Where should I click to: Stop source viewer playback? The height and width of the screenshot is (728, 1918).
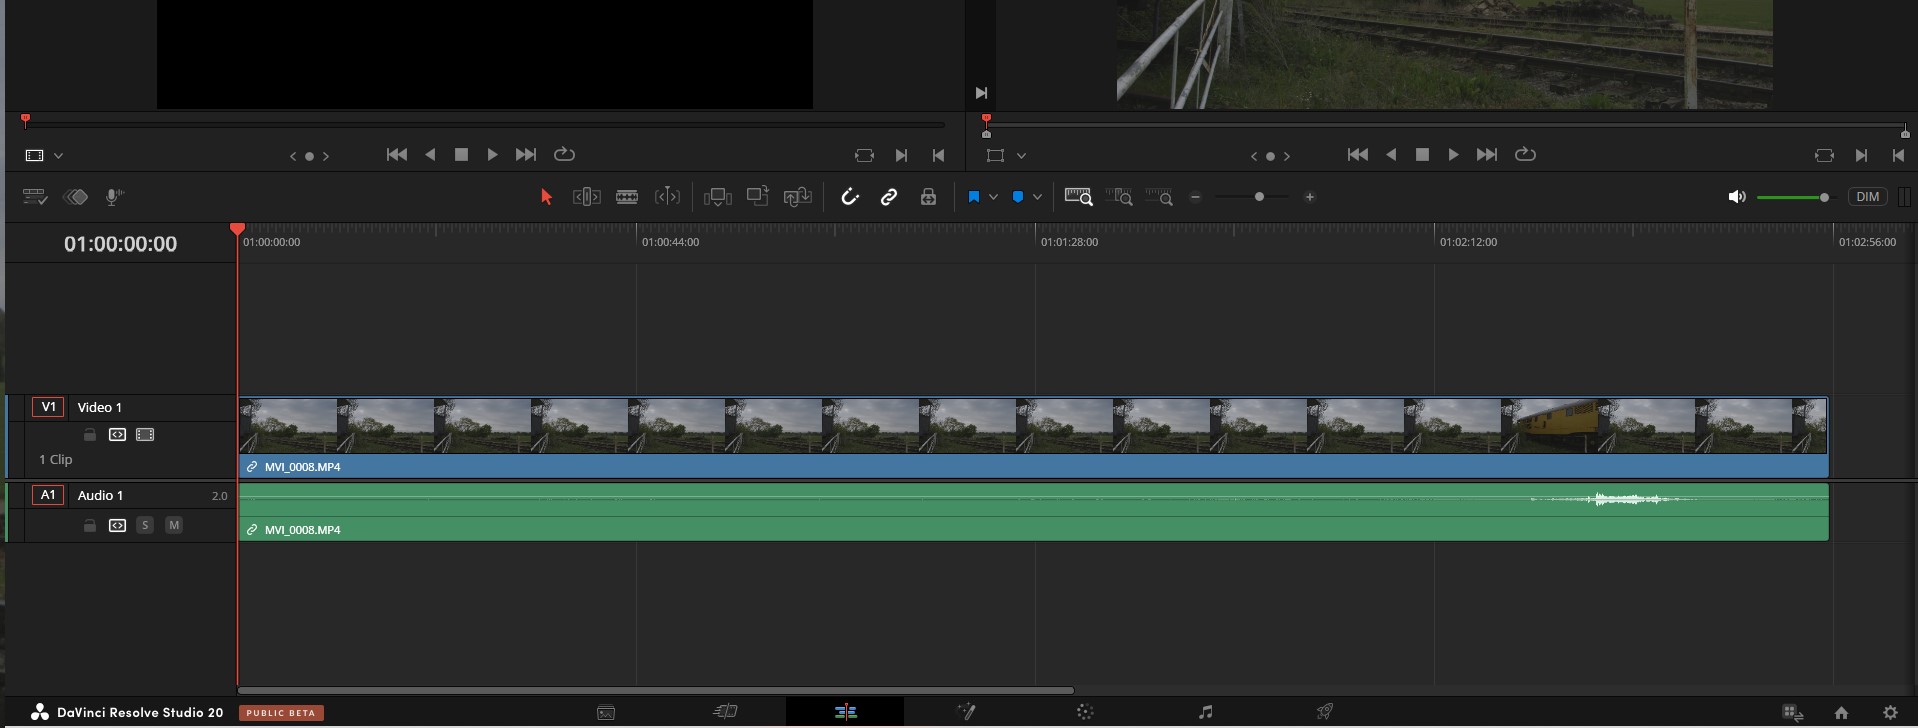(x=461, y=154)
